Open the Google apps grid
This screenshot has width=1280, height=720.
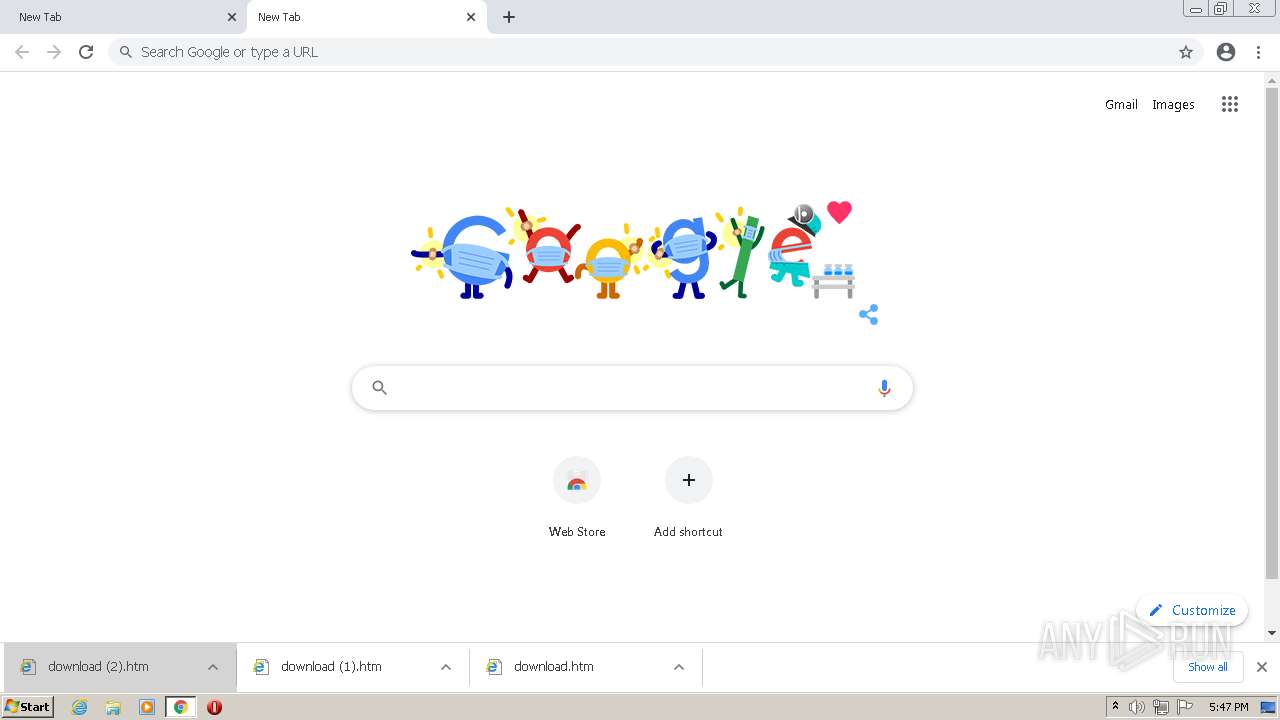tap(1230, 104)
